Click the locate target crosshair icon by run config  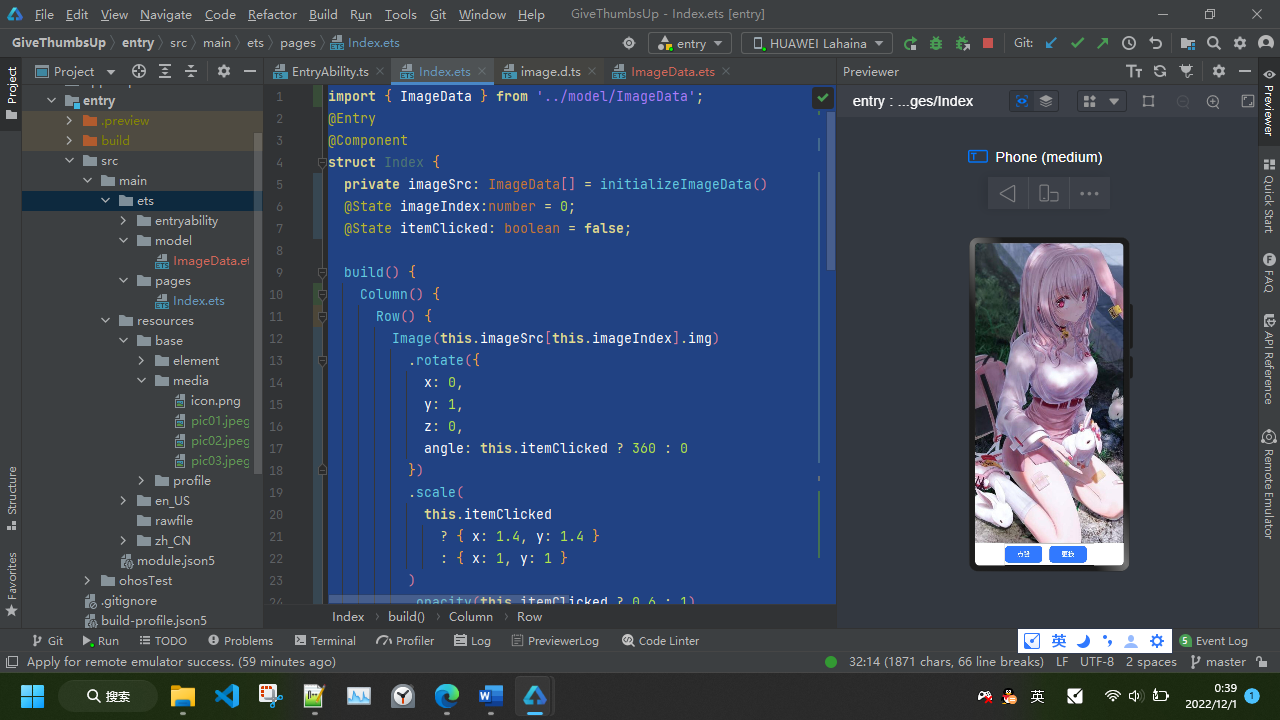629,43
